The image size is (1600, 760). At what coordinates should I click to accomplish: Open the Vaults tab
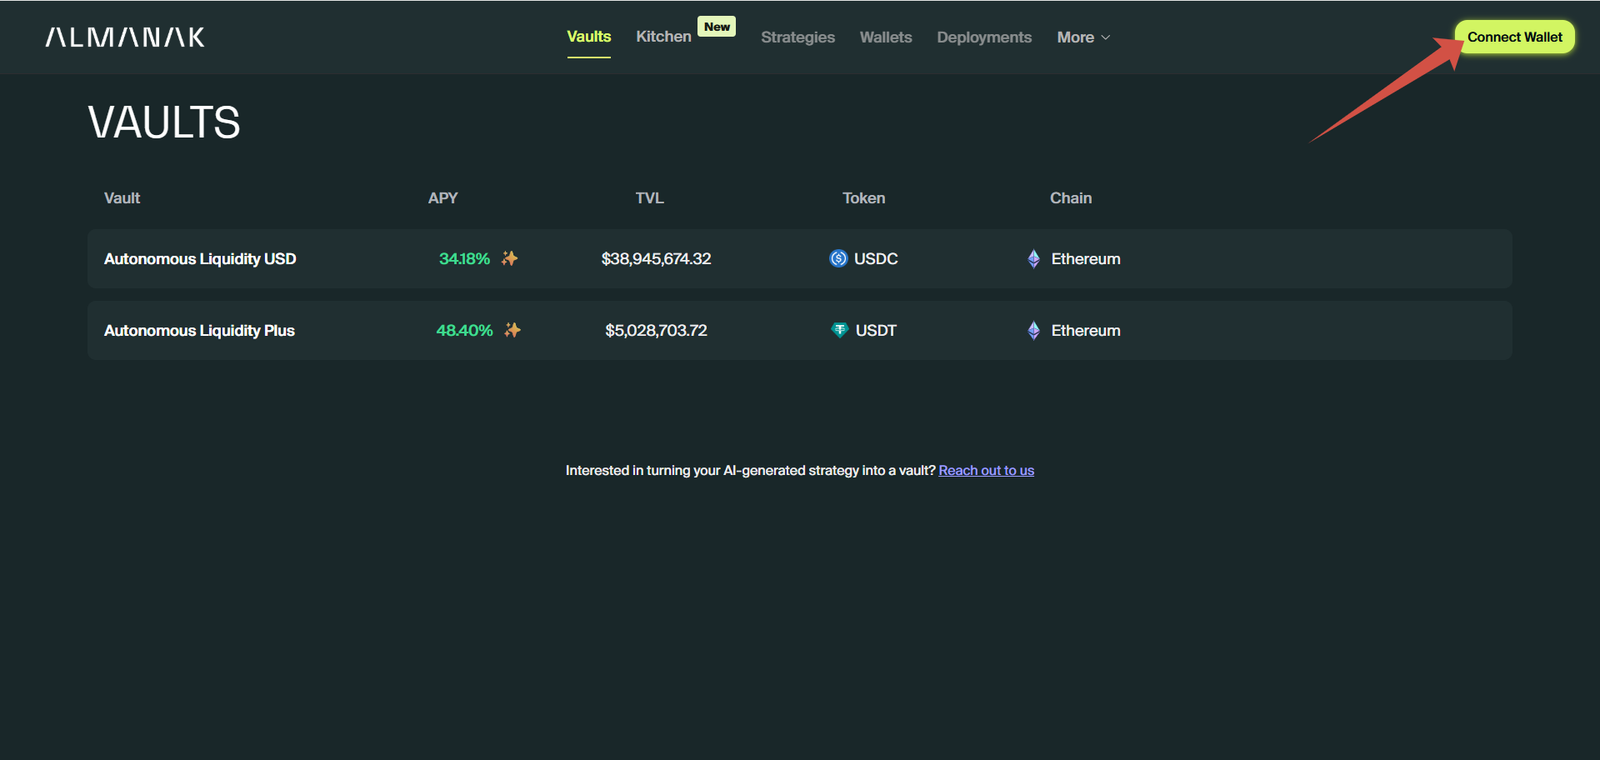(588, 37)
